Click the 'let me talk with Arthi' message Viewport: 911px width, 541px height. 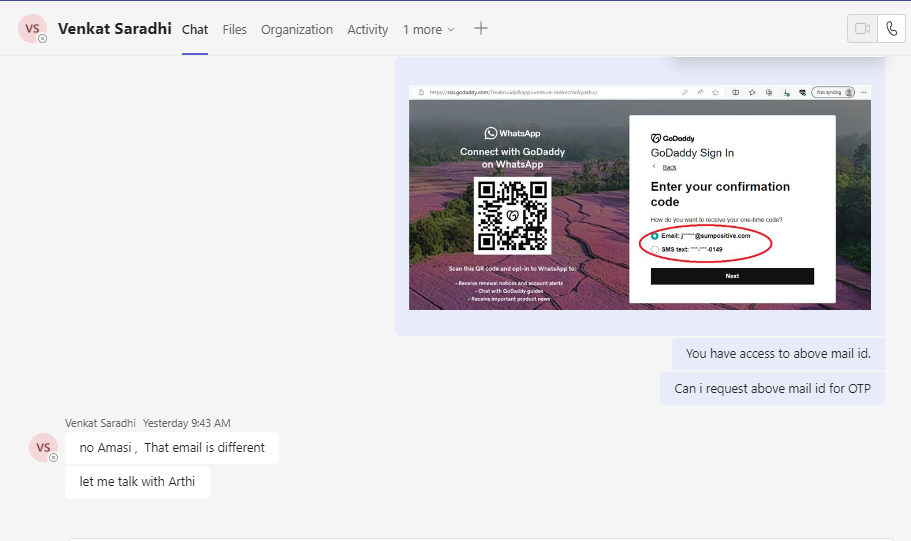click(x=137, y=482)
